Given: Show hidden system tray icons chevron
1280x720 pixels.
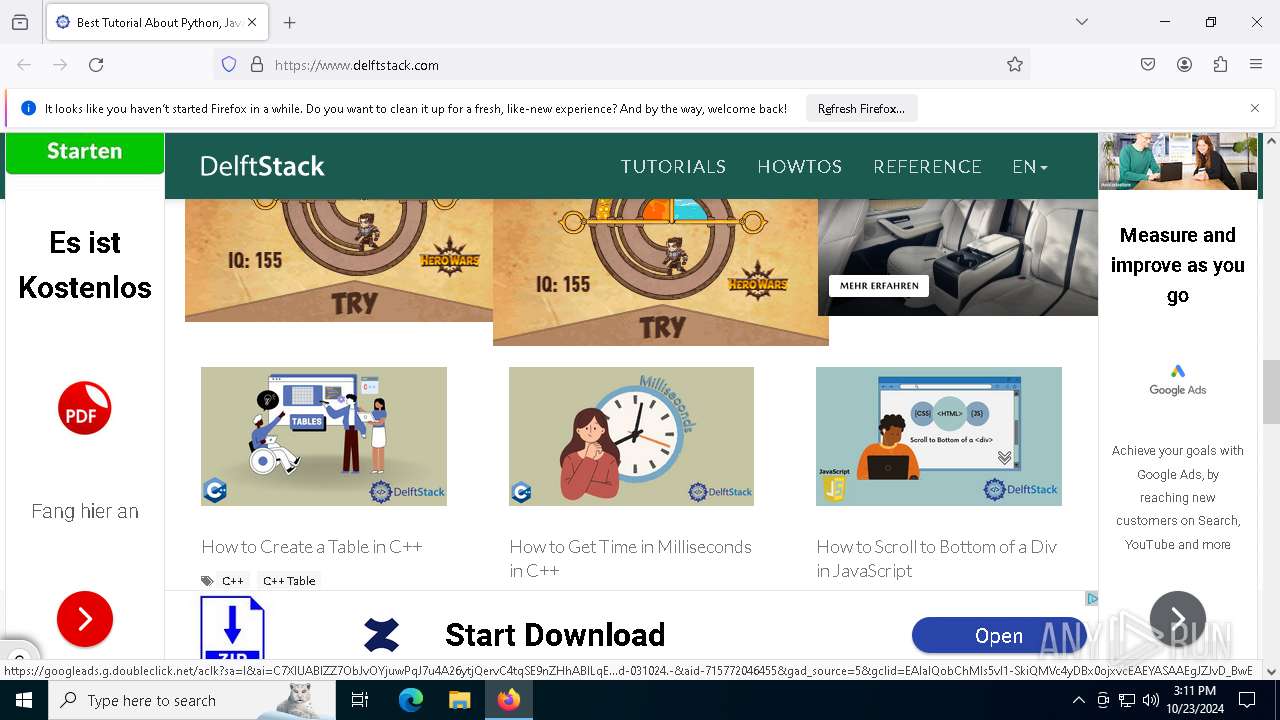Looking at the screenshot, I should [x=1078, y=700].
